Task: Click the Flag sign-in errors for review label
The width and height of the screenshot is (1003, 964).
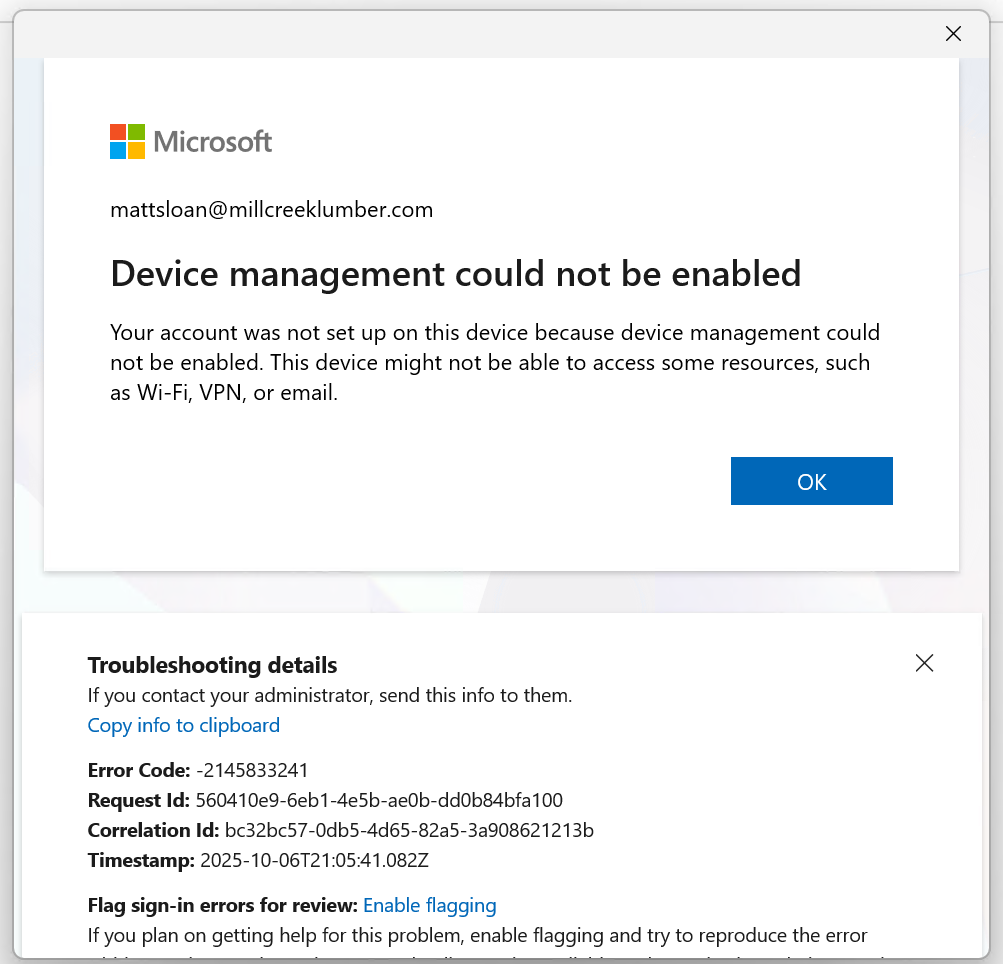Action: coord(222,905)
